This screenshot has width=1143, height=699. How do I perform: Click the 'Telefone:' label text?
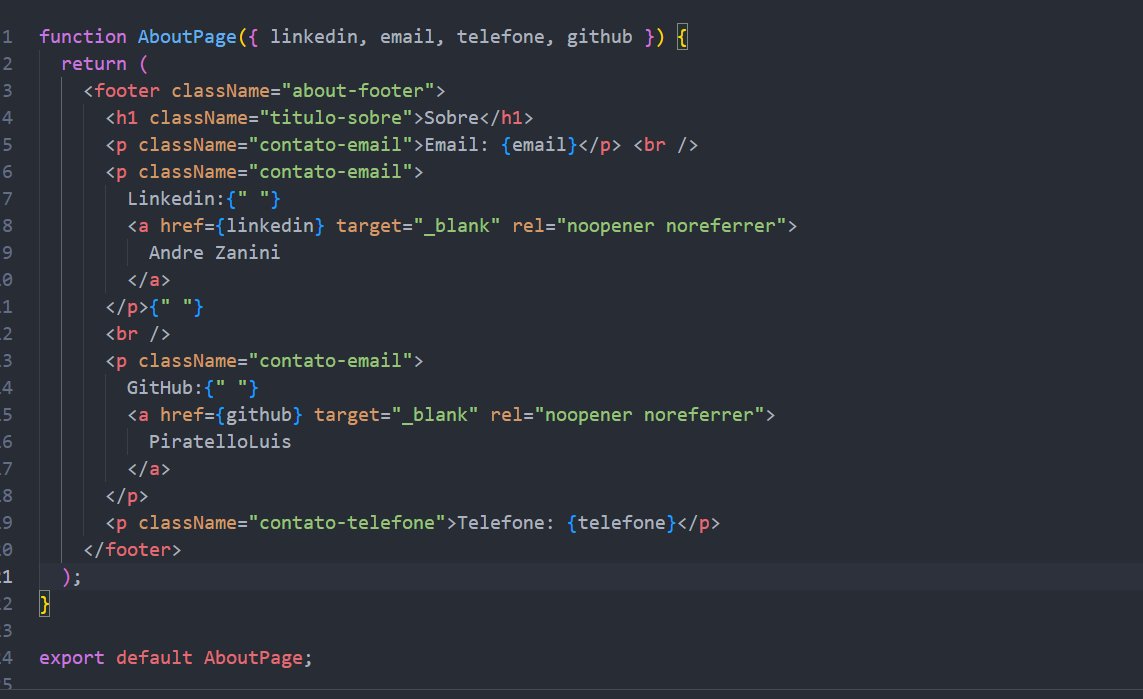click(x=506, y=523)
